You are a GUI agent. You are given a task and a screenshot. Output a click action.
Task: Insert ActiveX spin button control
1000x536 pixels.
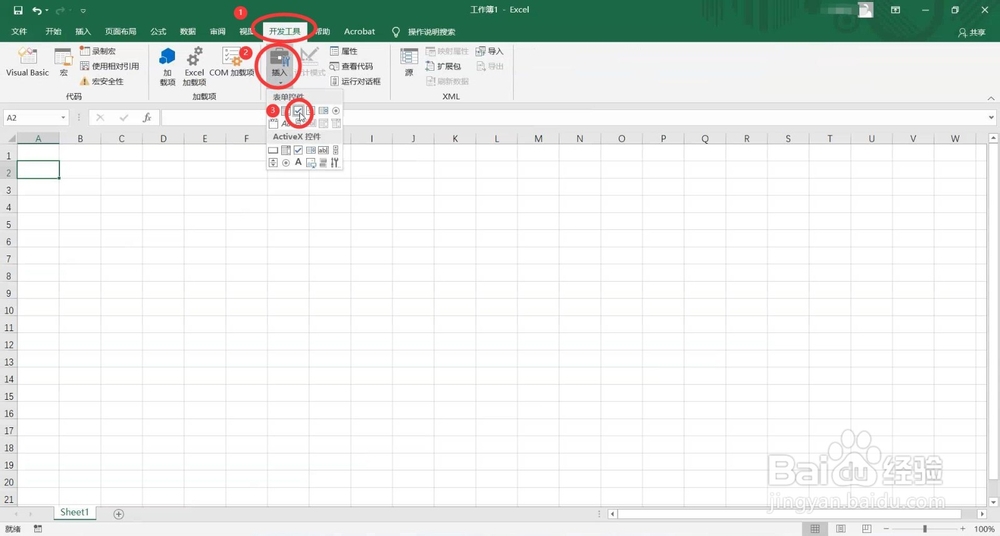[273, 163]
